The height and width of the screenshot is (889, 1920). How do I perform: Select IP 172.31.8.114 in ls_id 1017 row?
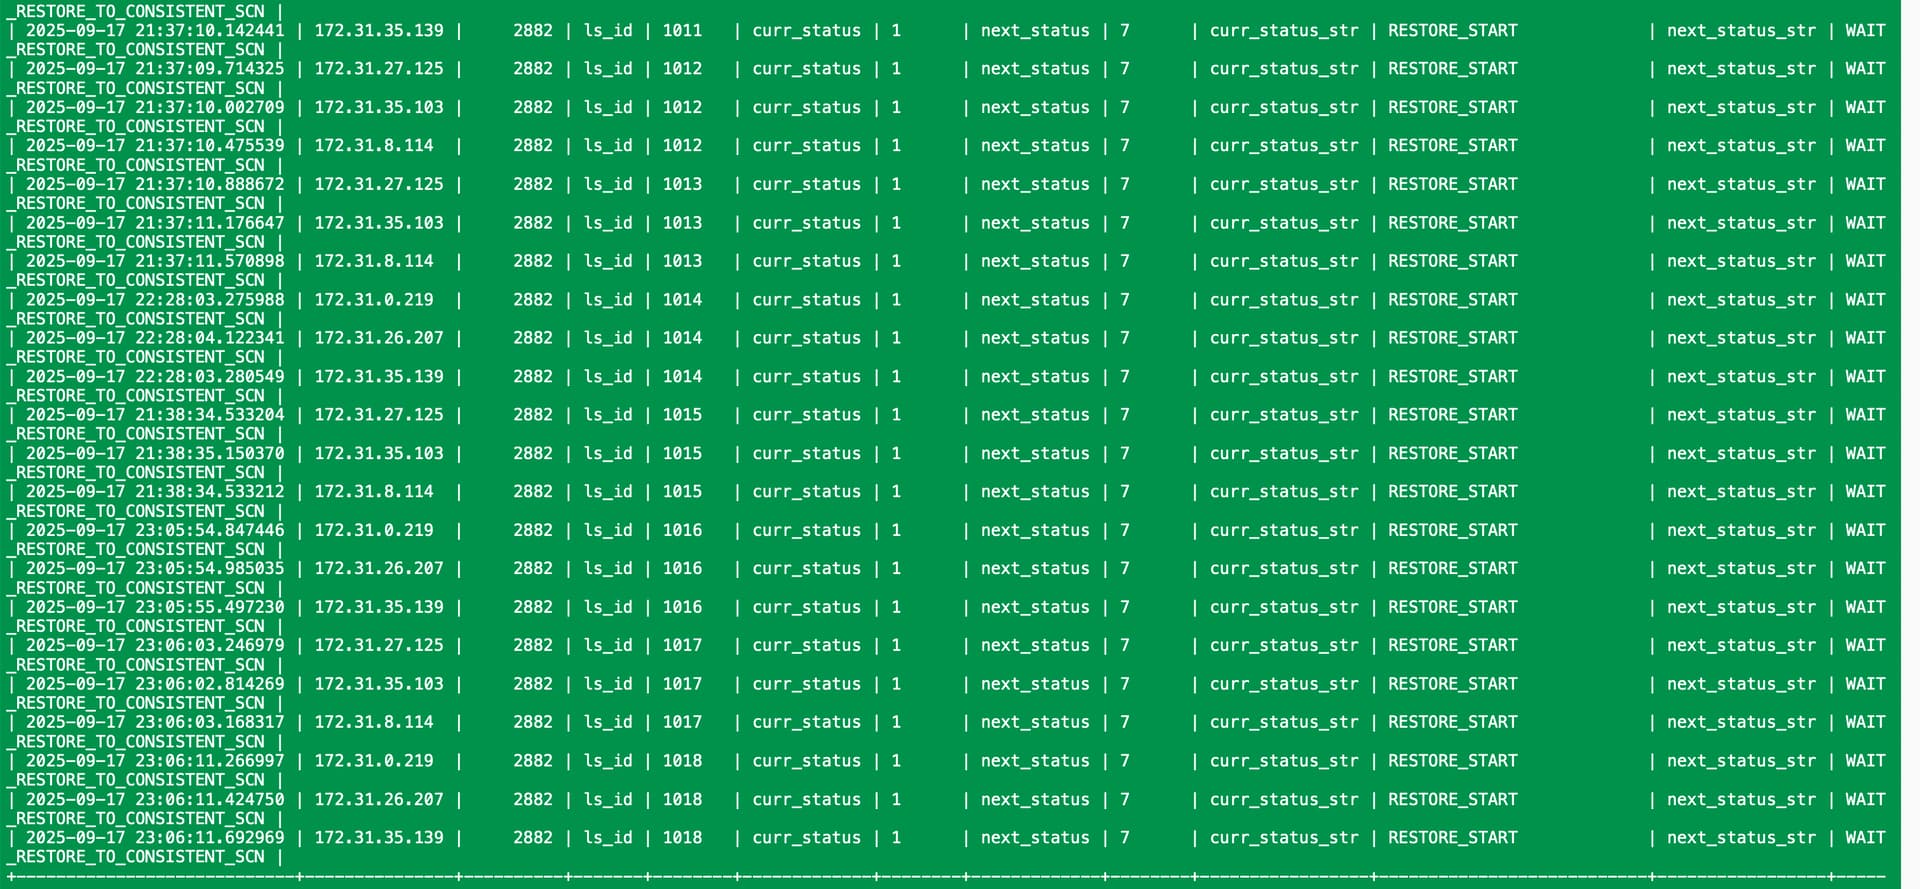coord(374,723)
